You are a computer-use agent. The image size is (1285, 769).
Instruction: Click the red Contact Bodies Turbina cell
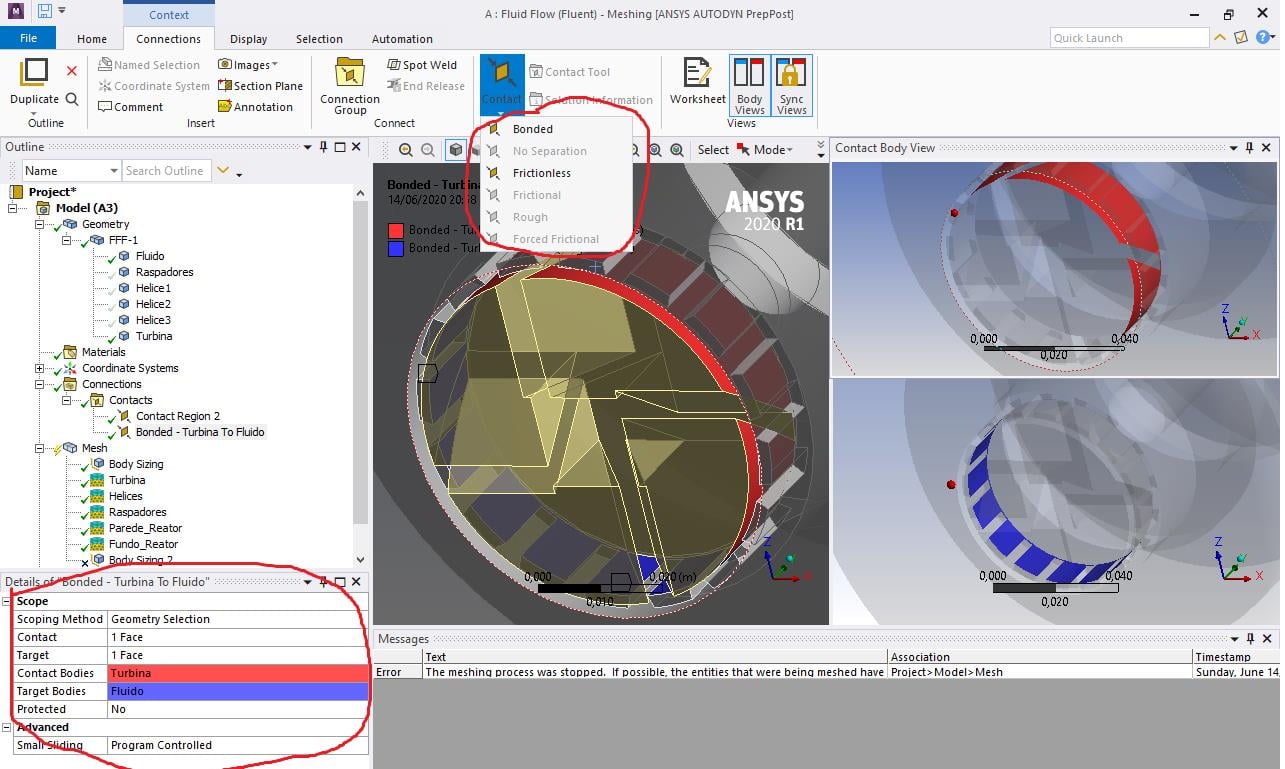(238, 673)
